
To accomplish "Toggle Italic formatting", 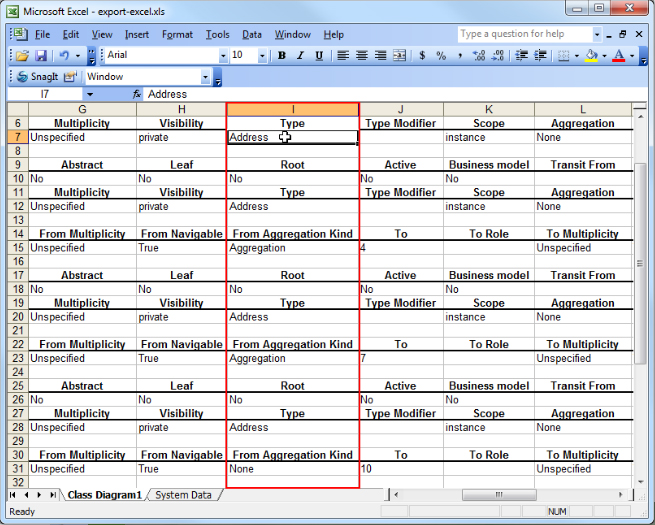I will pos(300,56).
